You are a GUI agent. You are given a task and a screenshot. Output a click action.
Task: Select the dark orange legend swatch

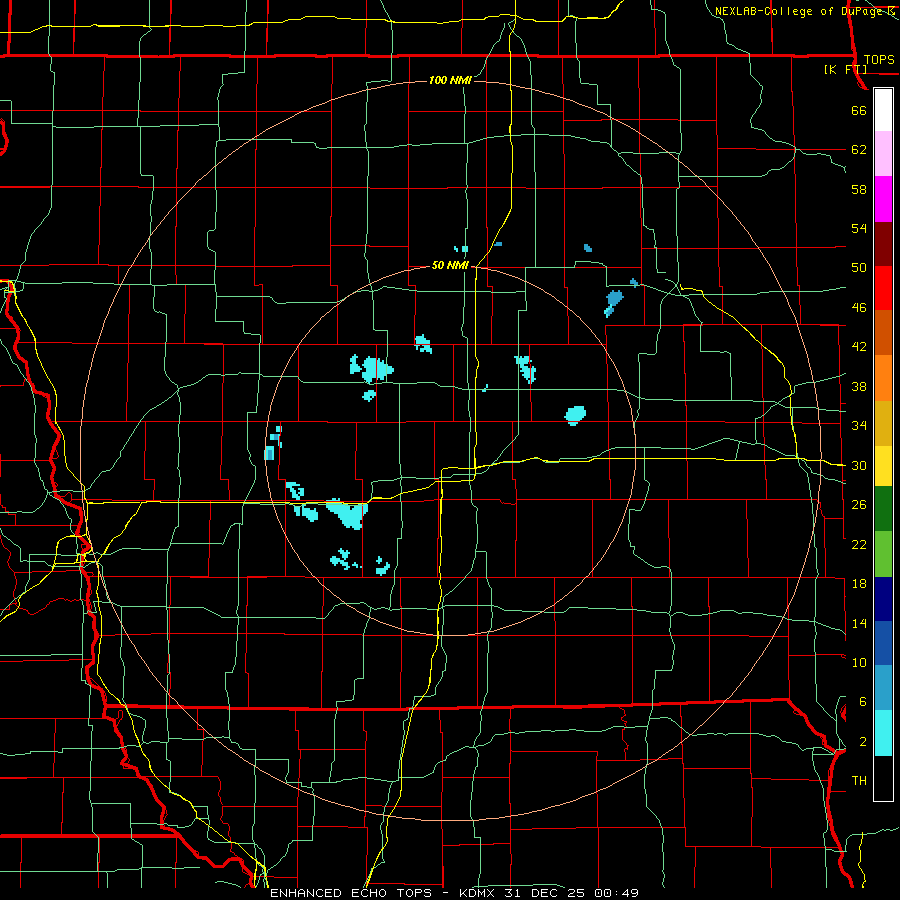[x=883, y=333]
